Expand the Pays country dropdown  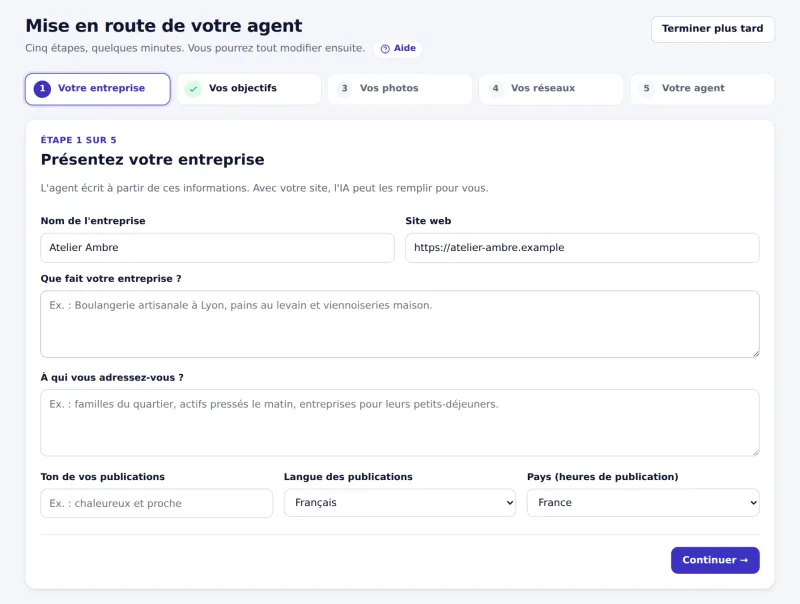pyautogui.click(x=643, y=502)
